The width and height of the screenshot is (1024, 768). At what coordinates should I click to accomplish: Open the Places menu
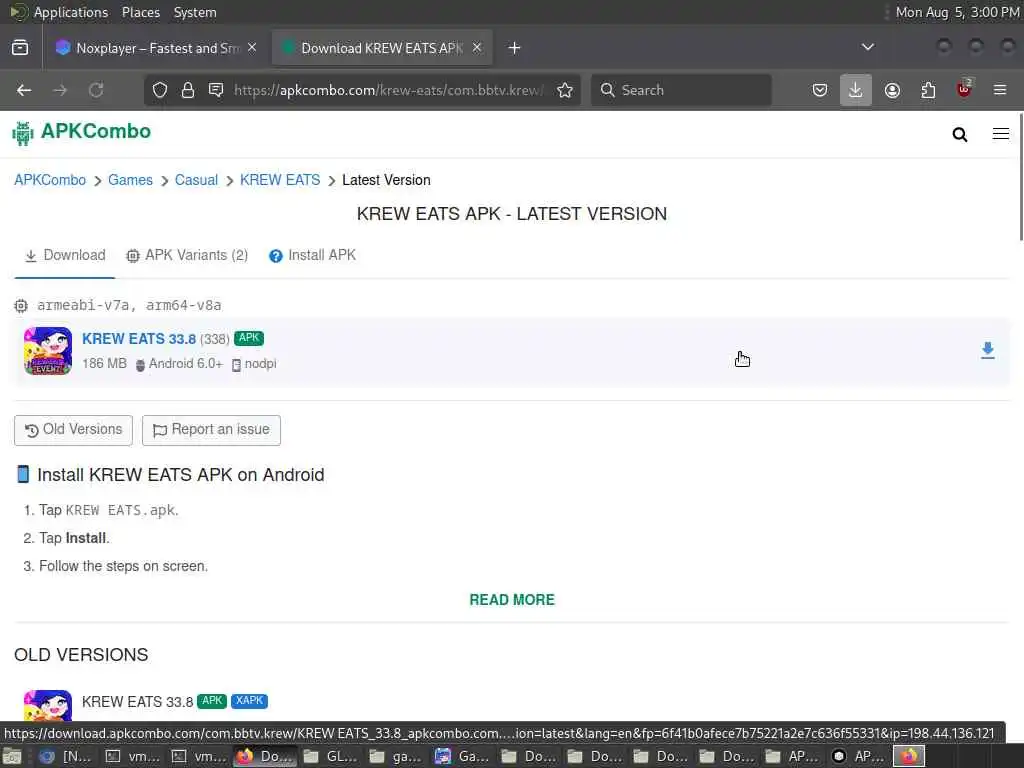coord(141,12)
